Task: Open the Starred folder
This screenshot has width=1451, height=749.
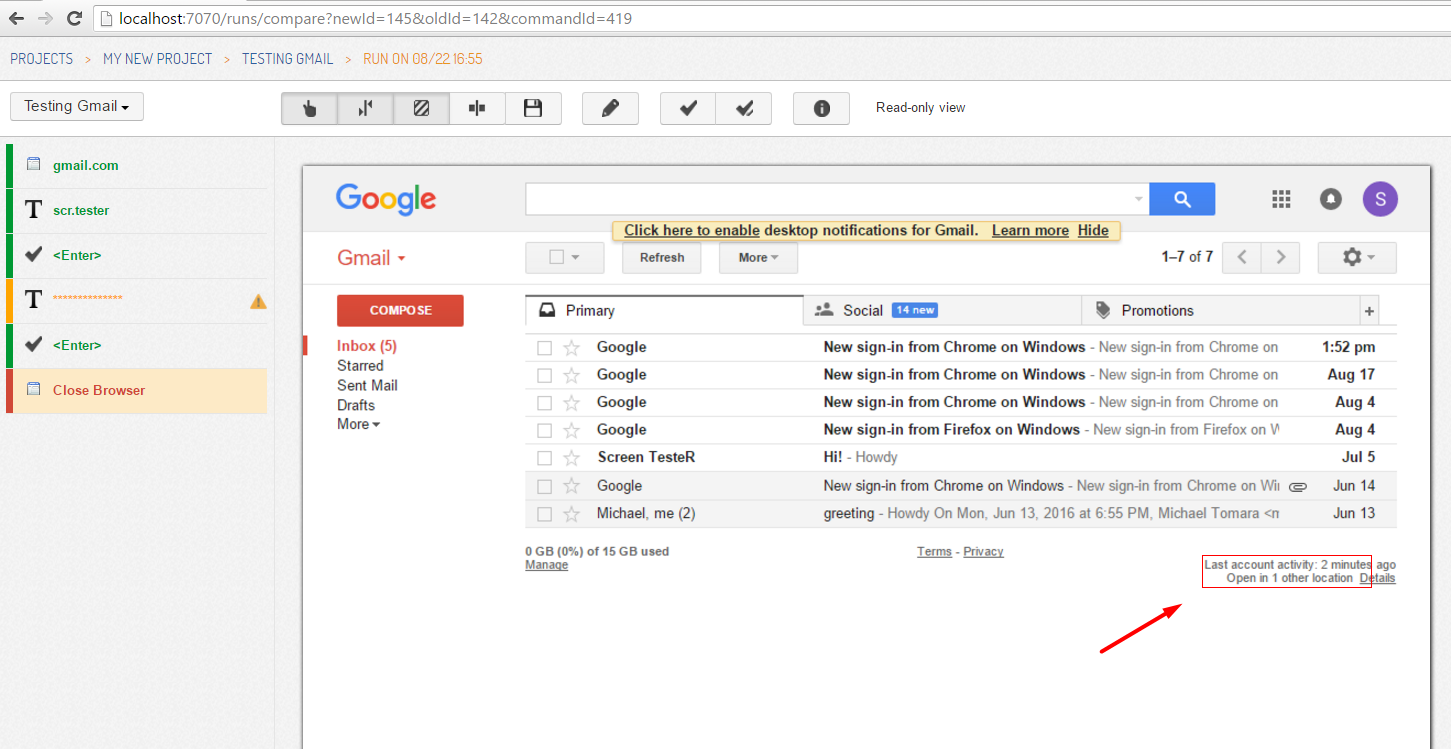Action: point(360,366)
